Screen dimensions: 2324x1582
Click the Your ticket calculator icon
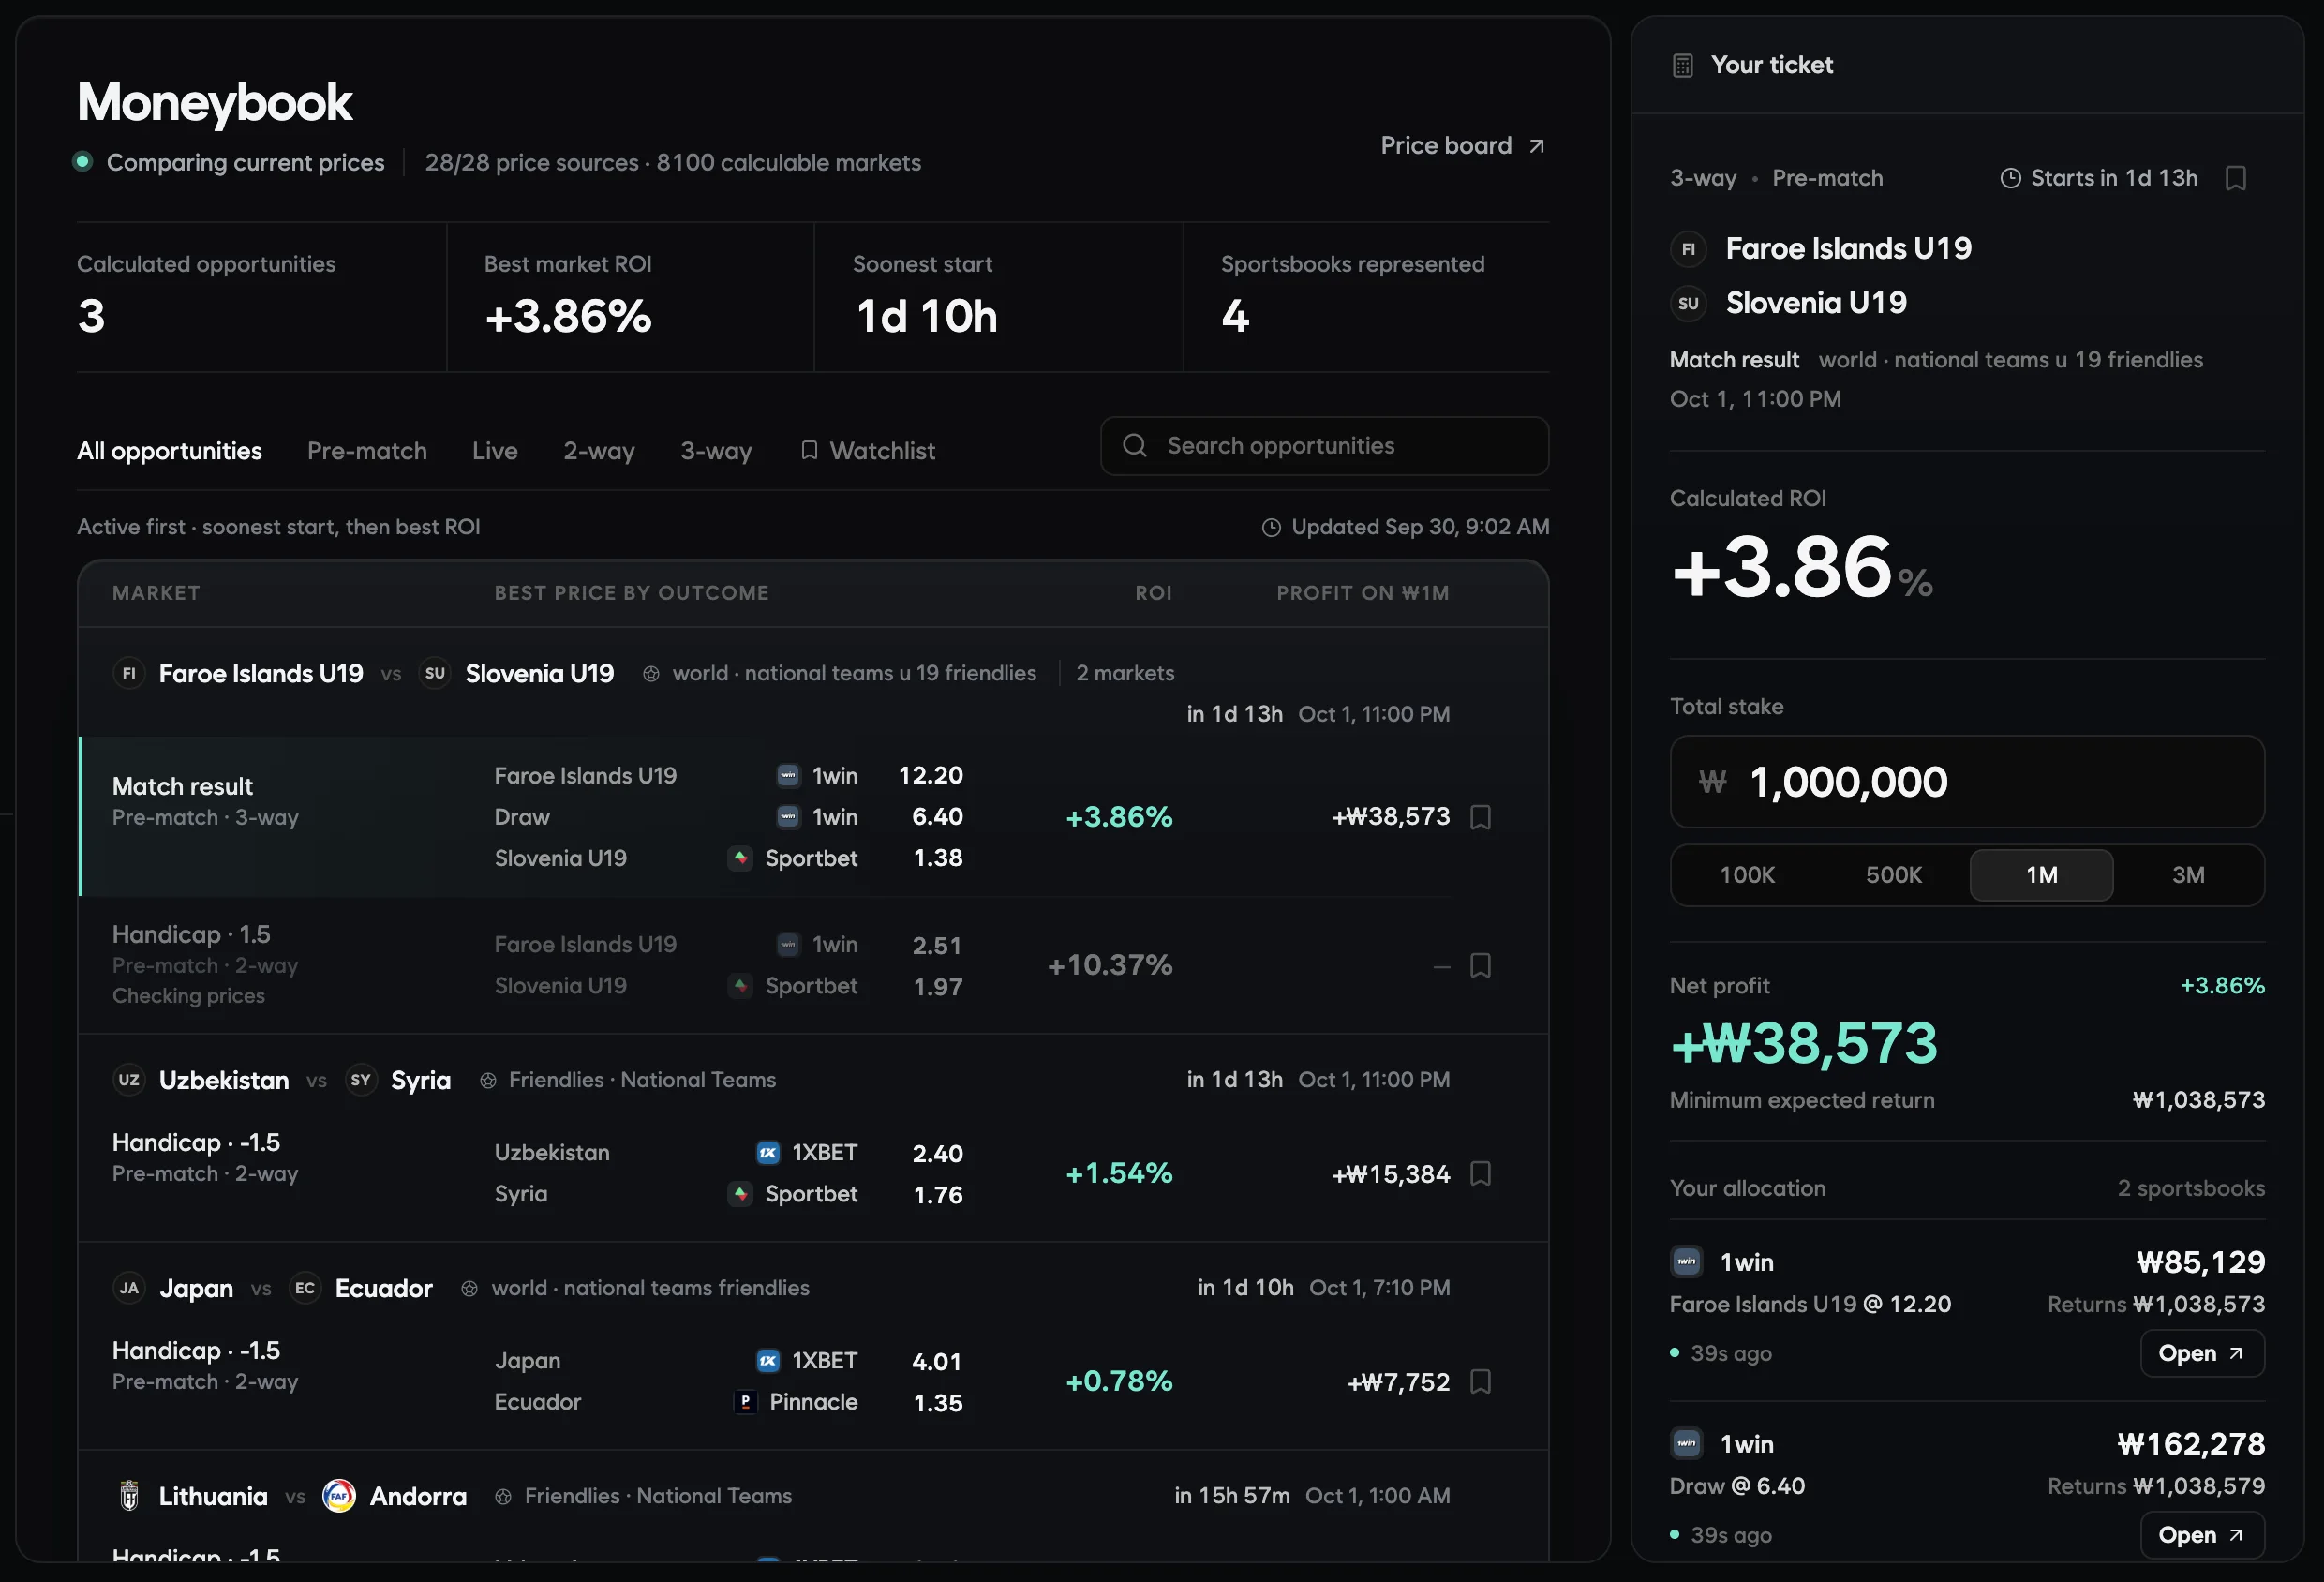pos(1683,66)
